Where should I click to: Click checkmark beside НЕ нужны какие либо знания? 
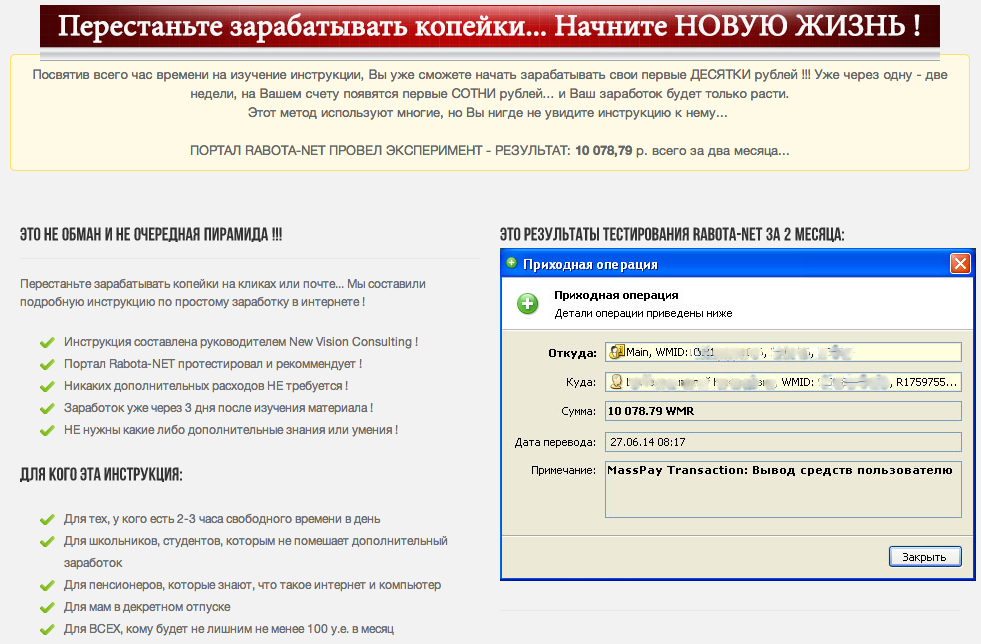click(47, 431)
